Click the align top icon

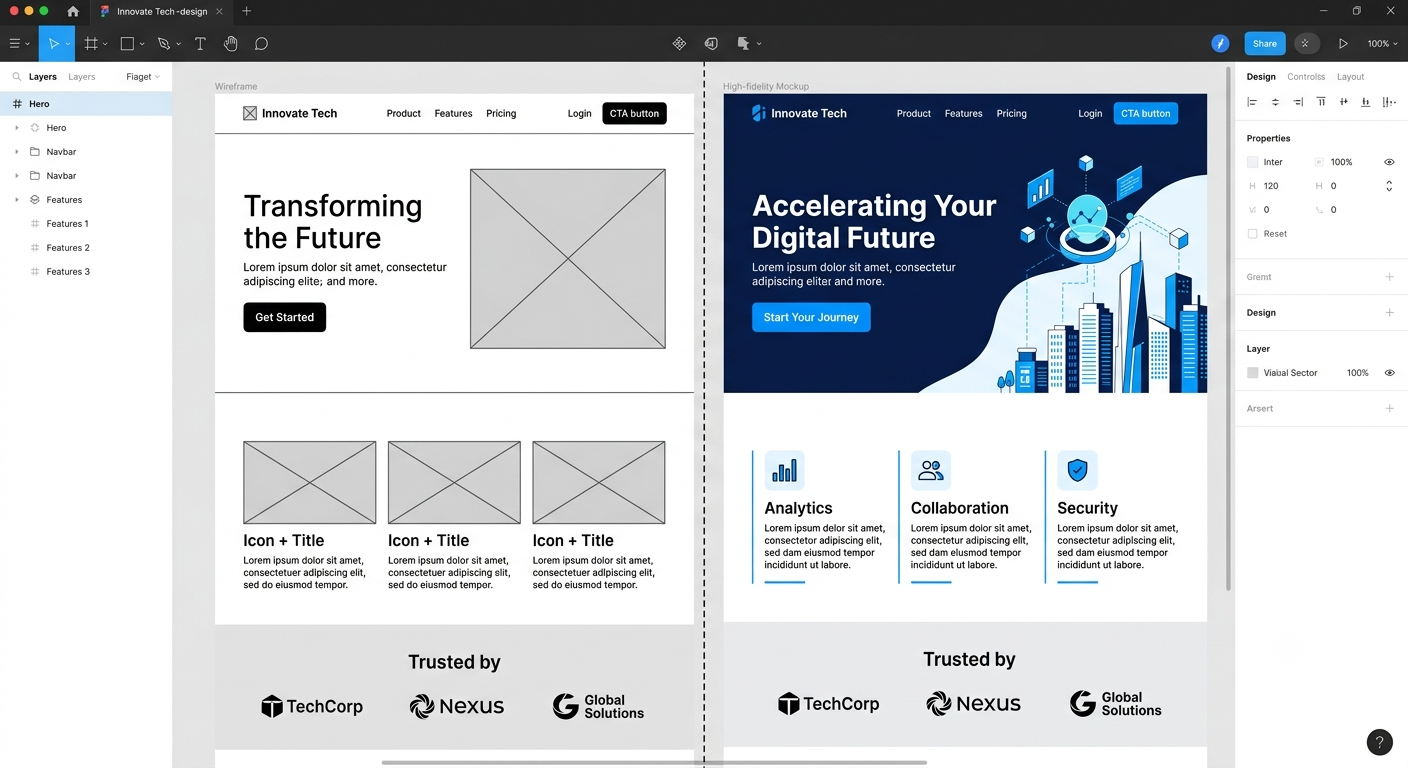1321,102
